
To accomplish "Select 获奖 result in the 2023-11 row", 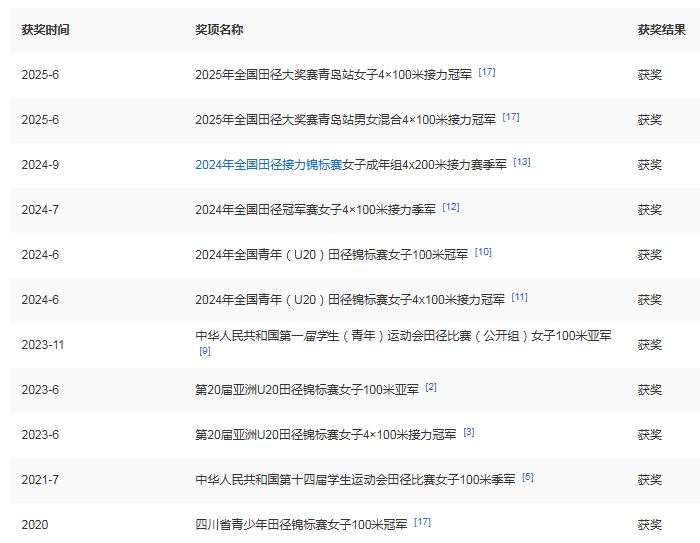I will pos(650,345).
